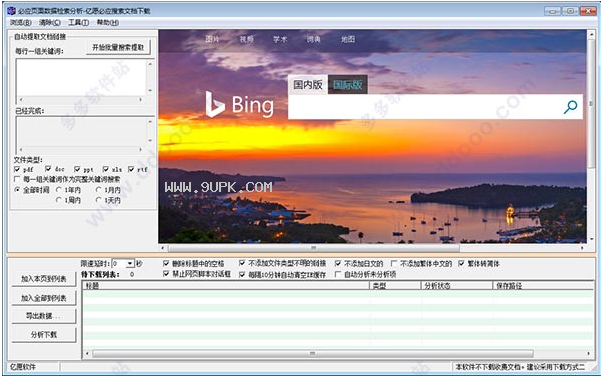This screenshot has width=601, height=379.
Task: Enable 每一组关键词作为完整关键词搜索 checkbox
Action: pos(17,179)
